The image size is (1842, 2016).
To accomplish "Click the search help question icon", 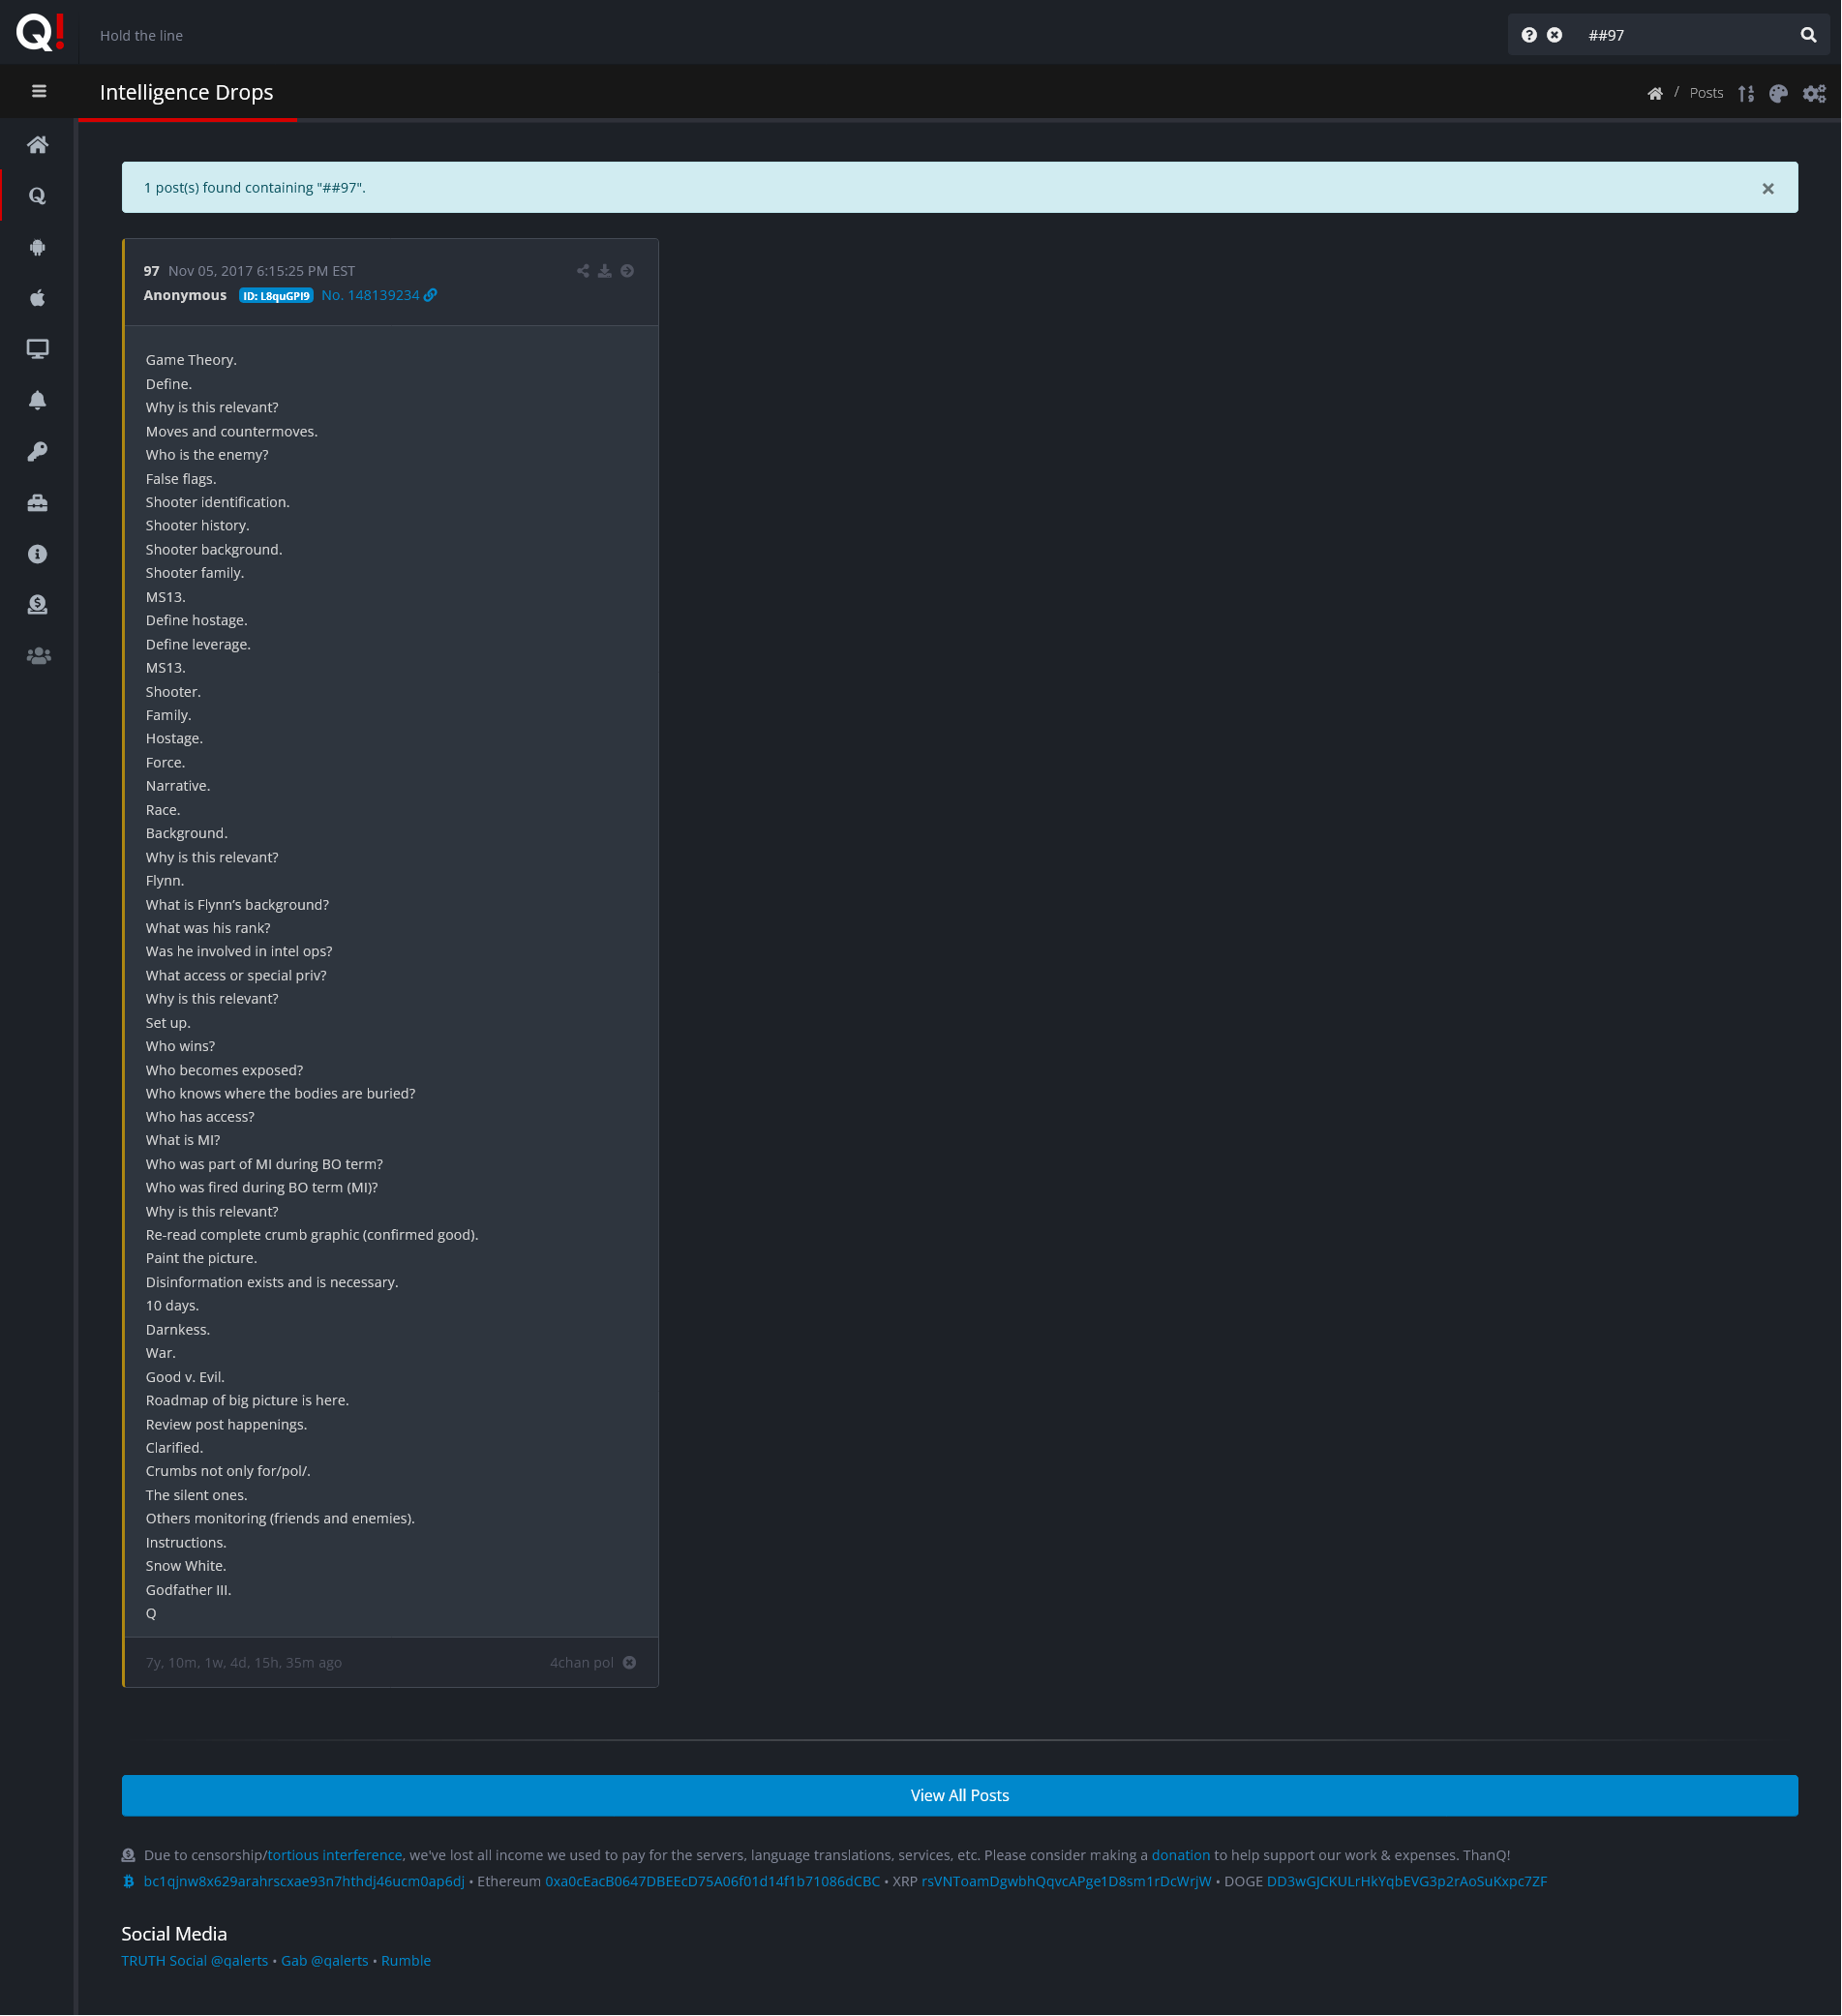I will pyautogui.click(x=1530, y=35).
